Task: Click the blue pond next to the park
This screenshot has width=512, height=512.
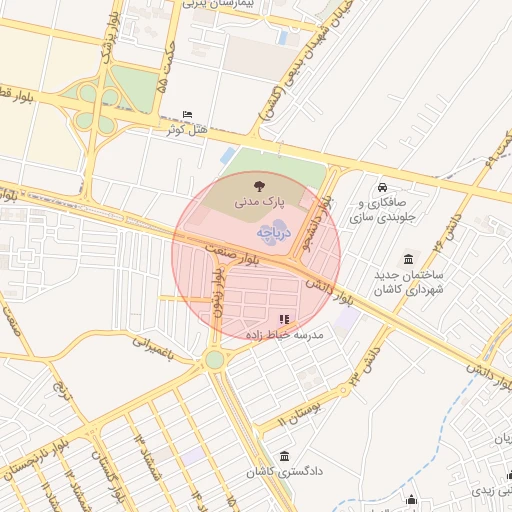Action: 228,155
